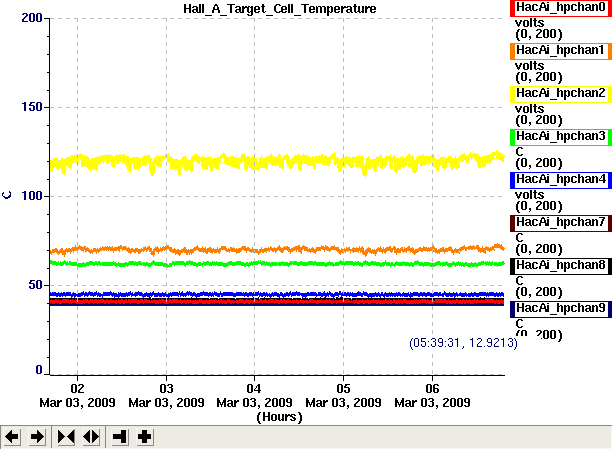
Task: Click the 04 hour tick label
Action: click(x=254, y=388)
